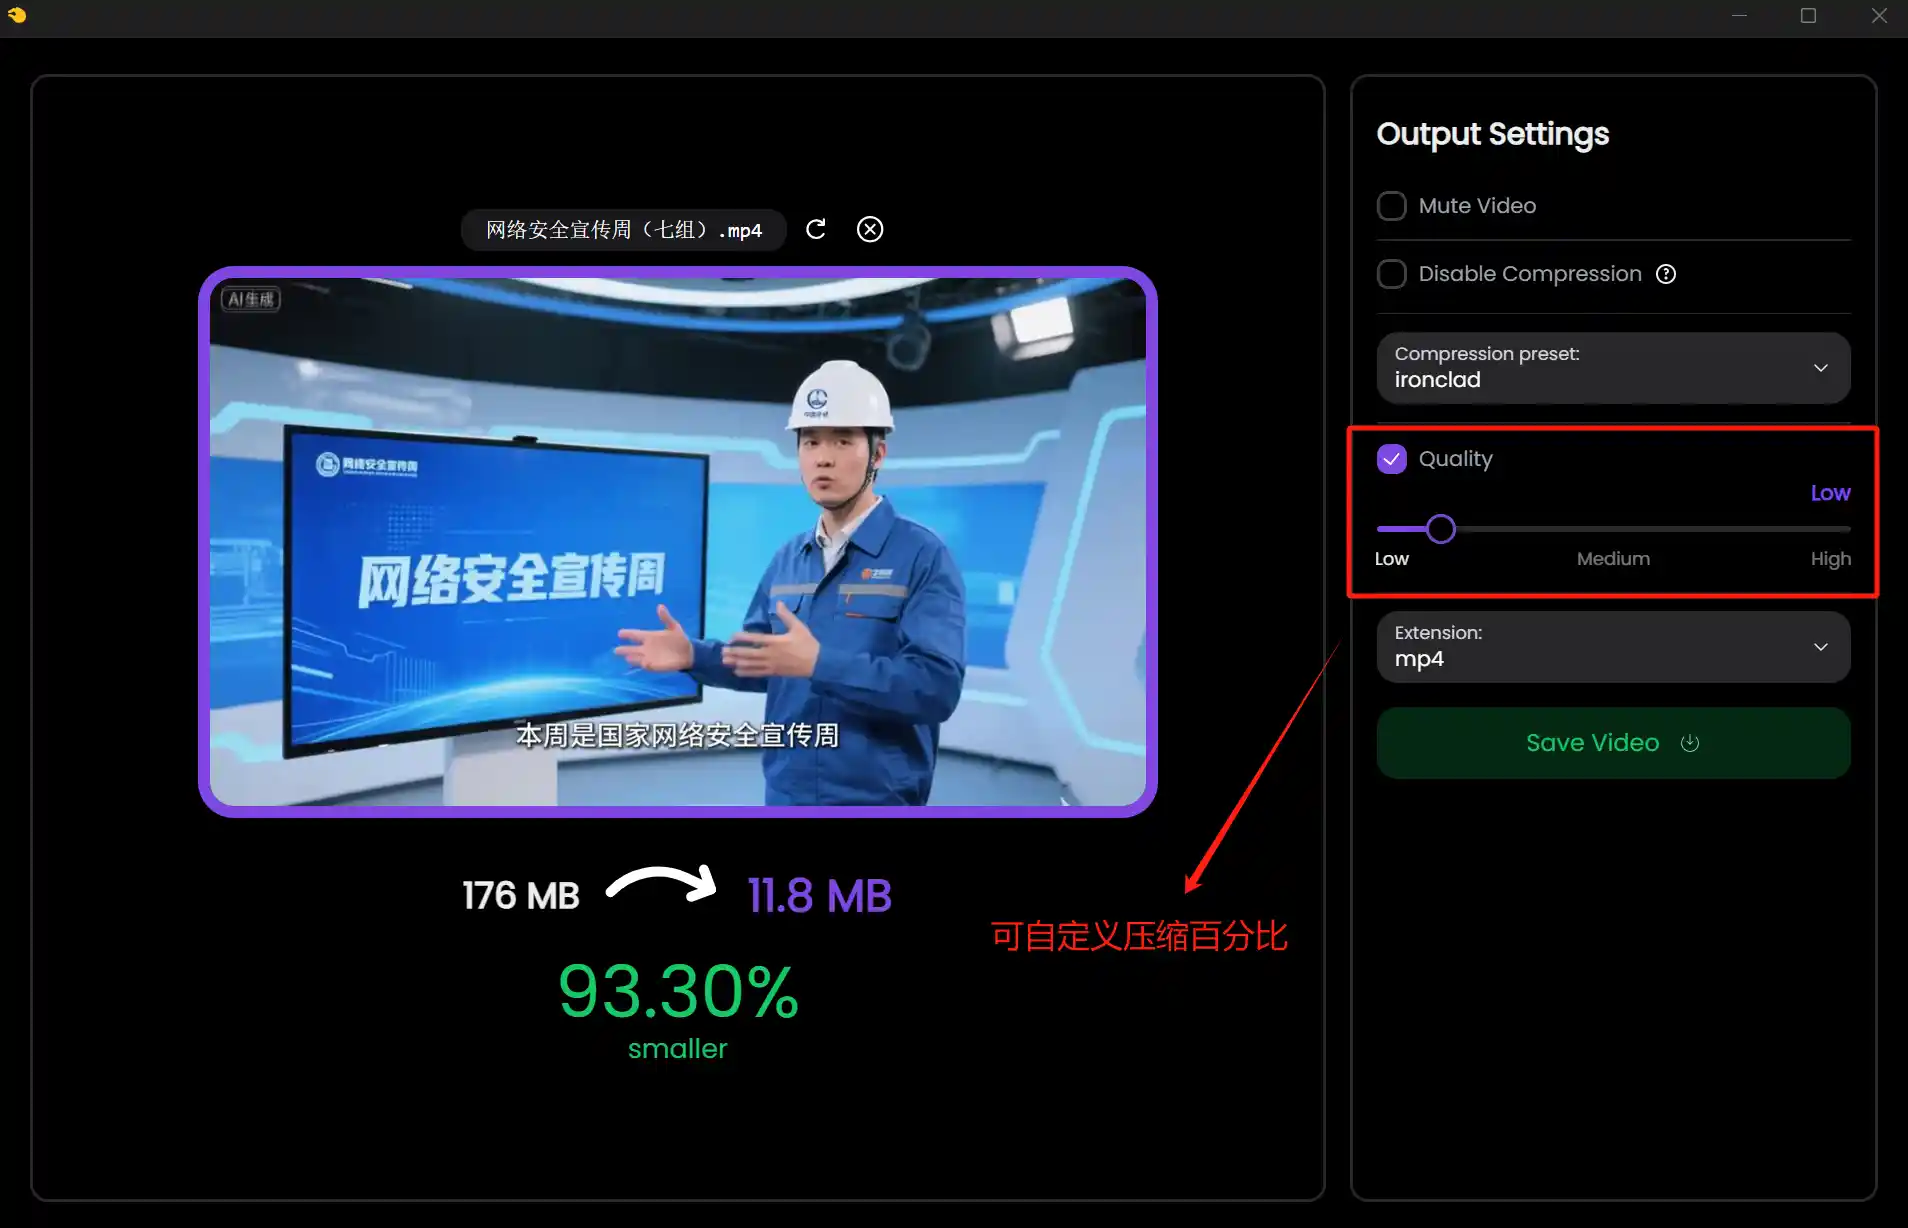Image resolution: width=1908 pixels, height=1228 pixels.
Task: Open the Compression preset dropdown
Action: (1612, 368)
